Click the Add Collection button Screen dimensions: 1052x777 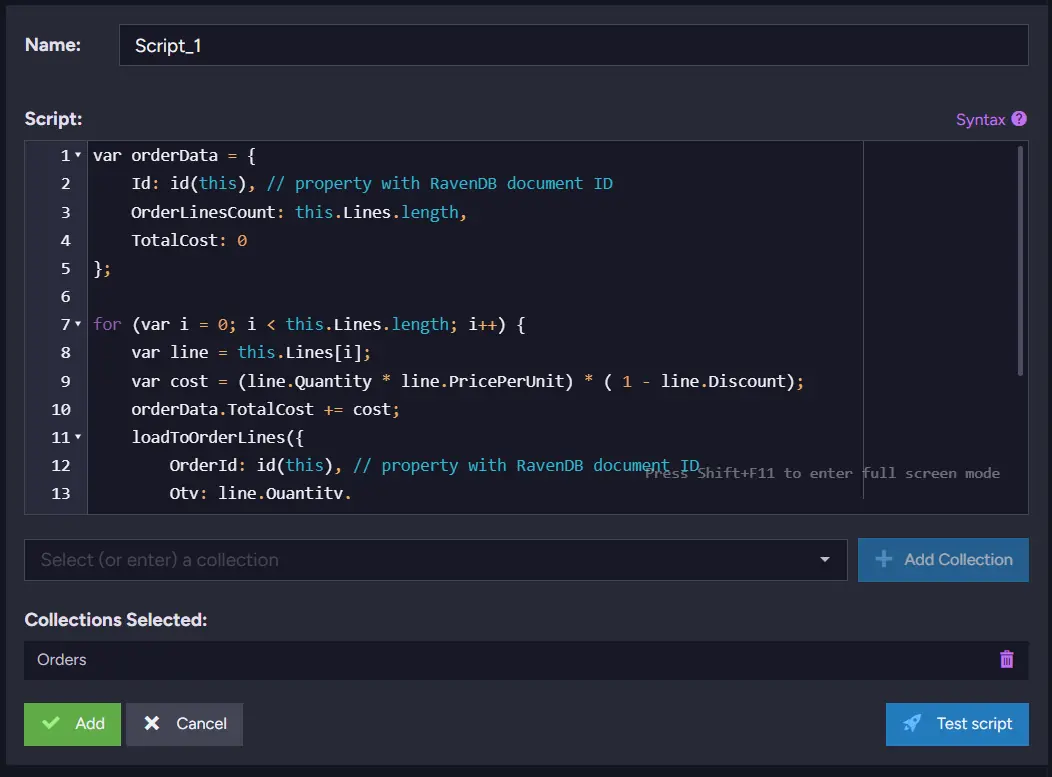pos(943,560)
